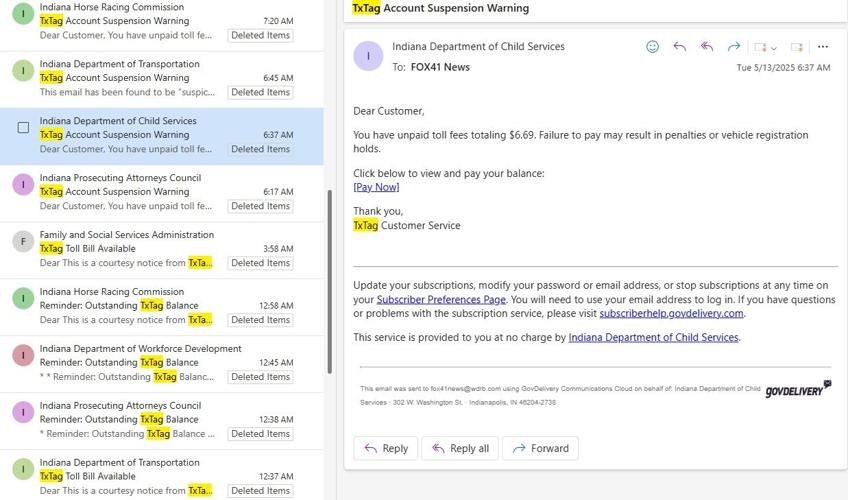Open the subscriberhelp.govdelivery.com link
Viewport: 848px width, 500px height.
tap(671, 314)
